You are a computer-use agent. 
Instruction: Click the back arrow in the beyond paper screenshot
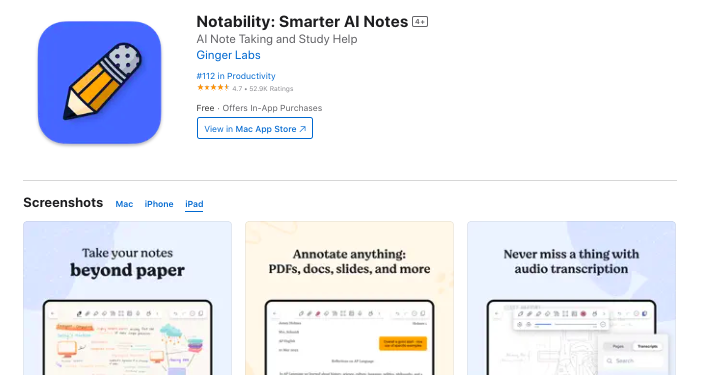tap(52, 313)
